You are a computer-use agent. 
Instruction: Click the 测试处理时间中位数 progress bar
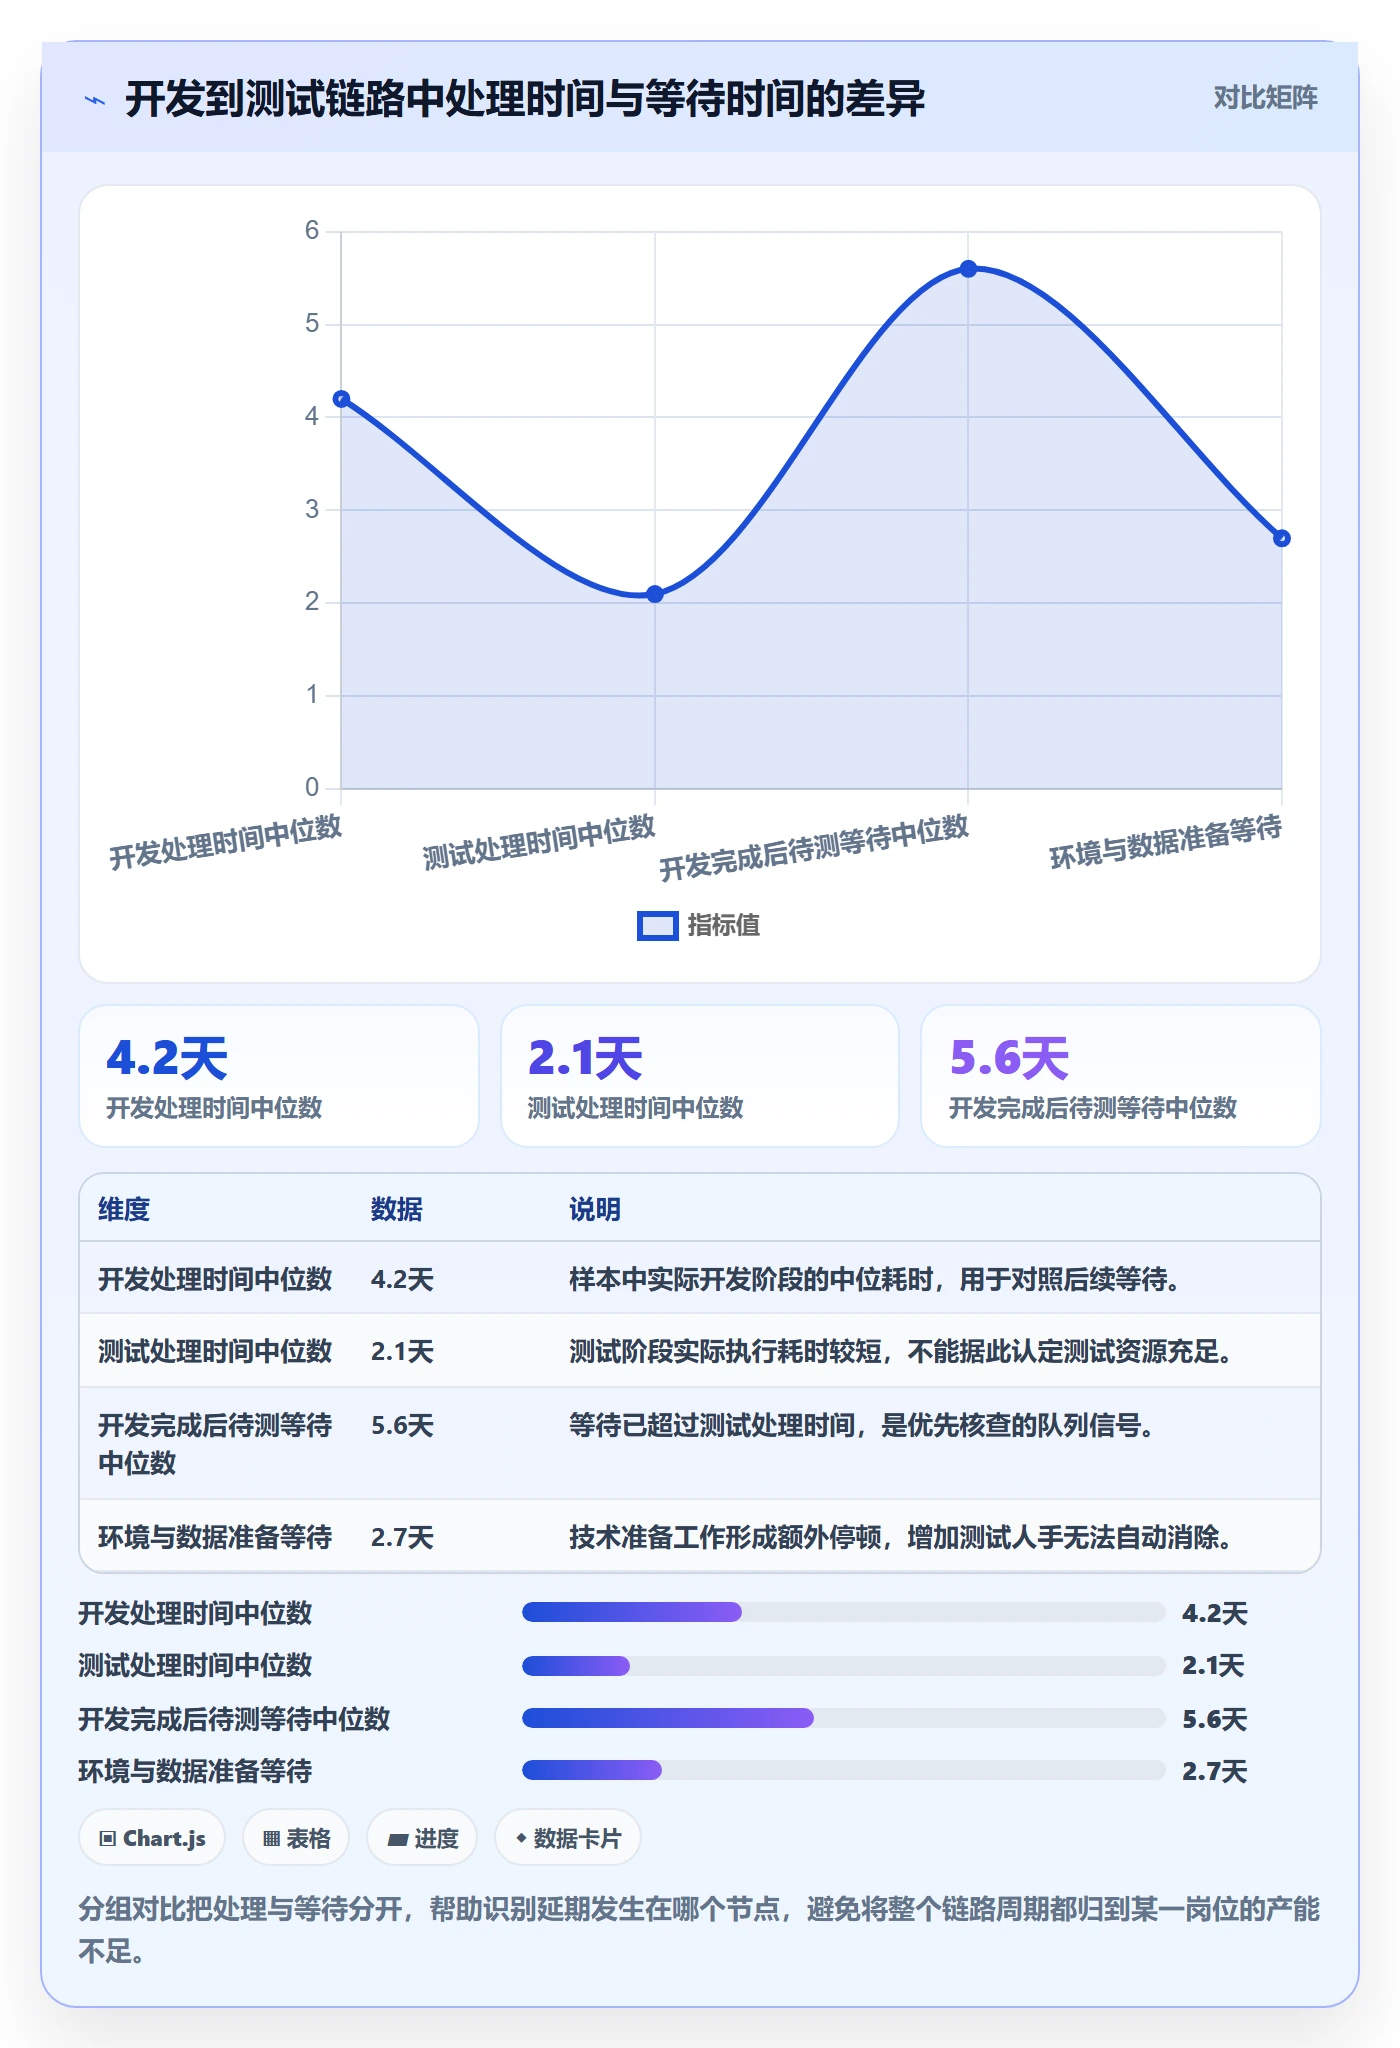844,1666
